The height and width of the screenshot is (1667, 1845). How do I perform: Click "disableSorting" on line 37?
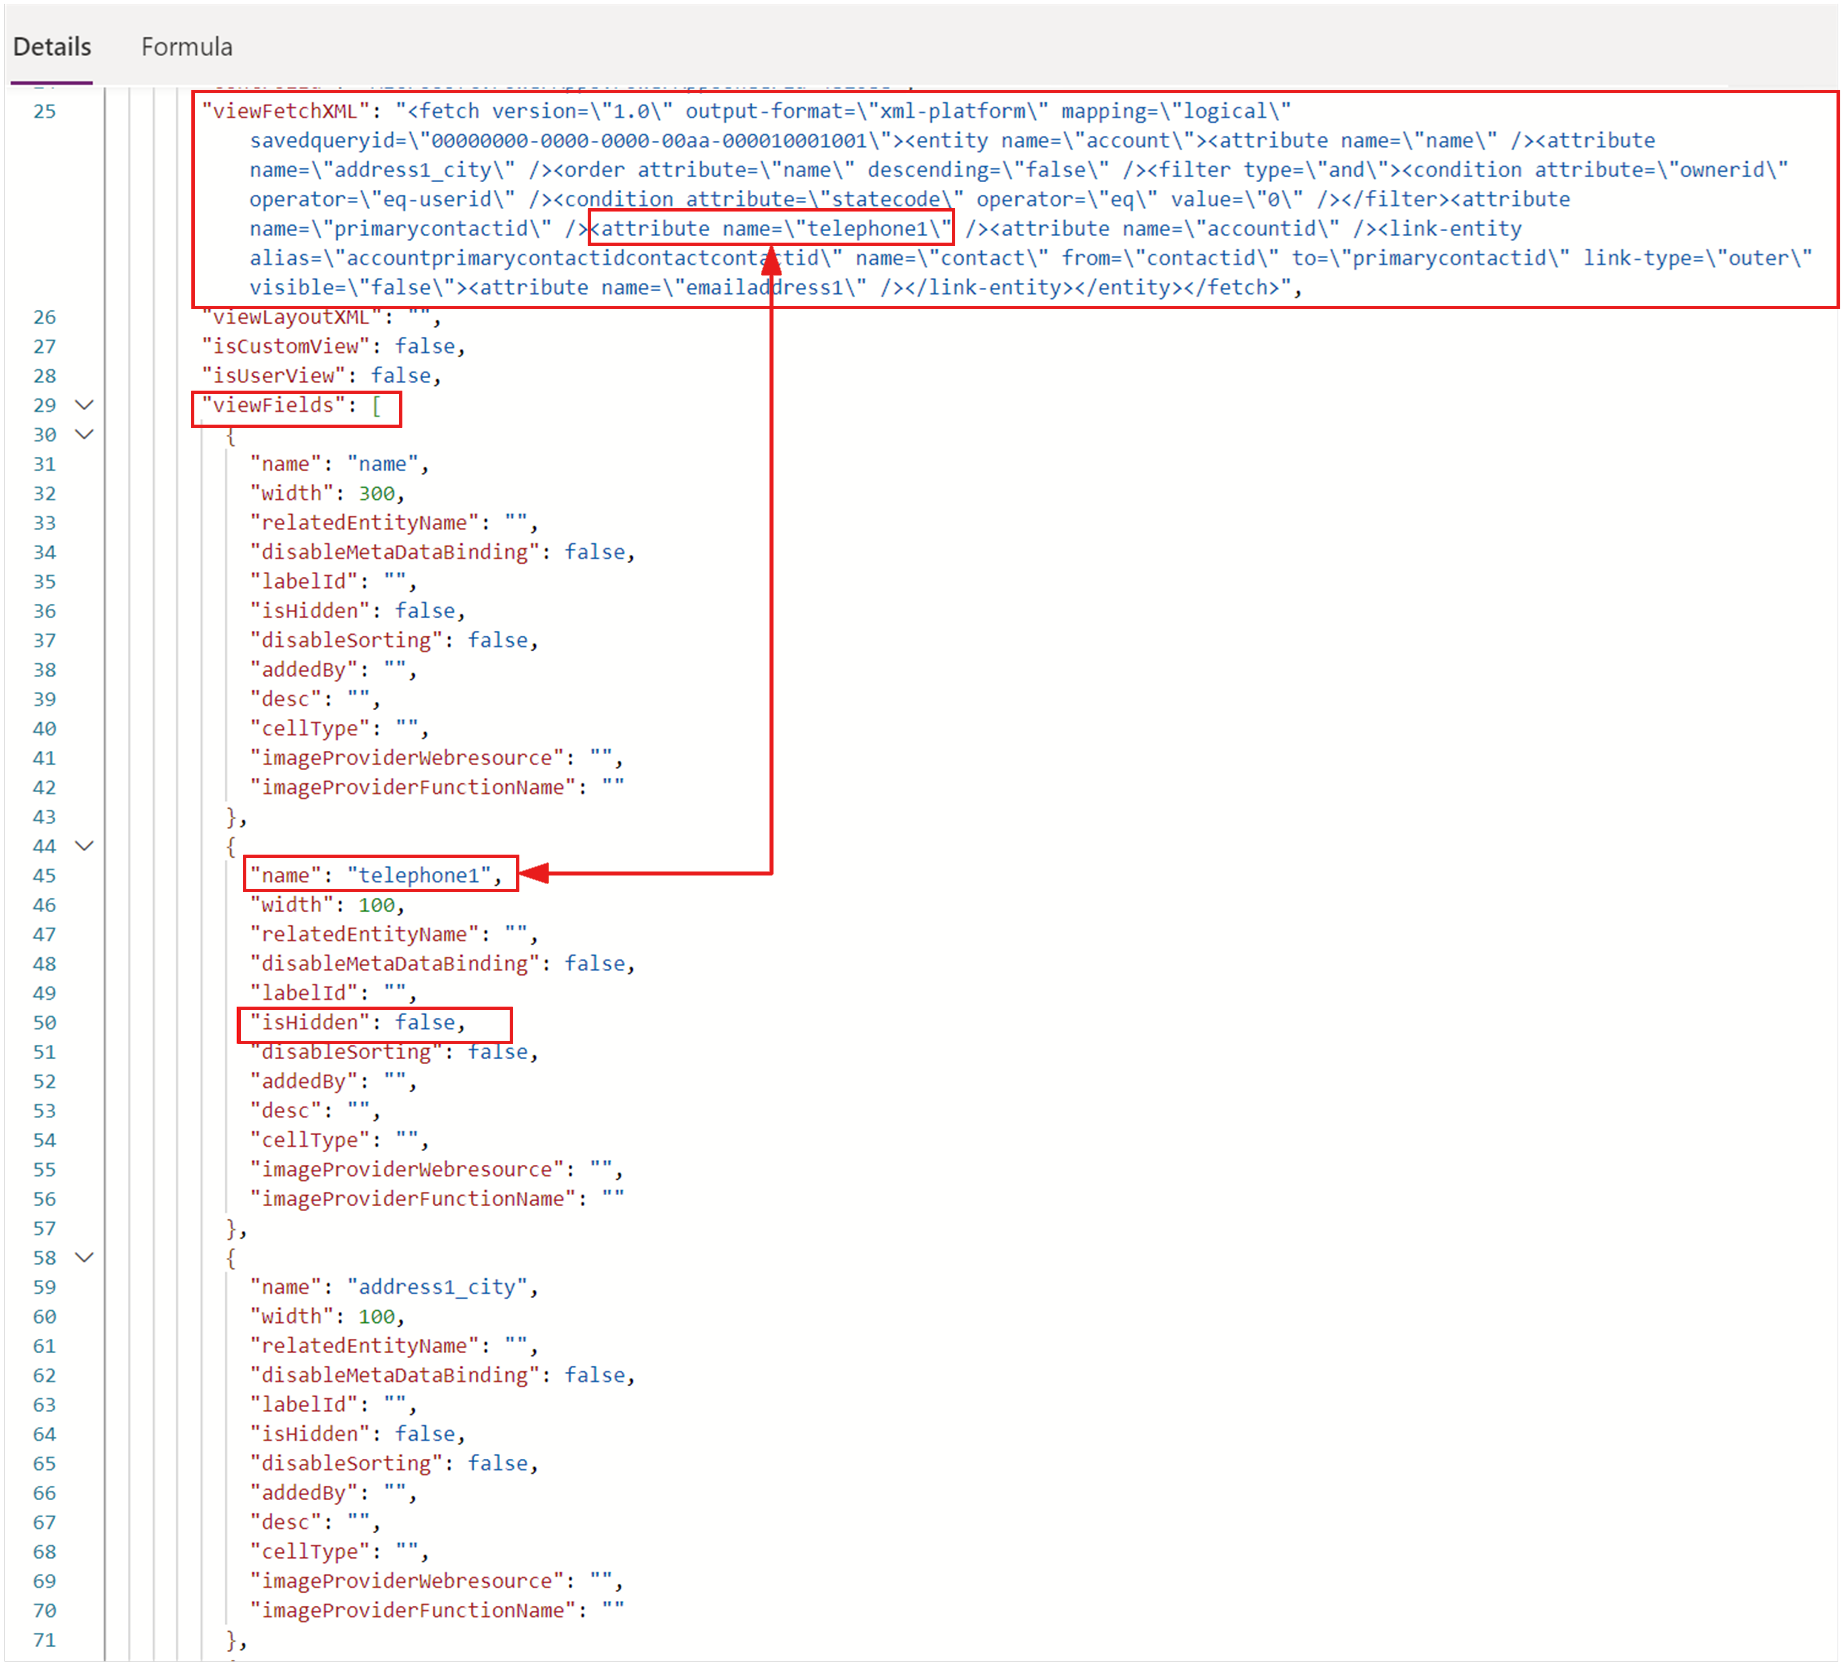pyautogui.click(x=346, y=640)
